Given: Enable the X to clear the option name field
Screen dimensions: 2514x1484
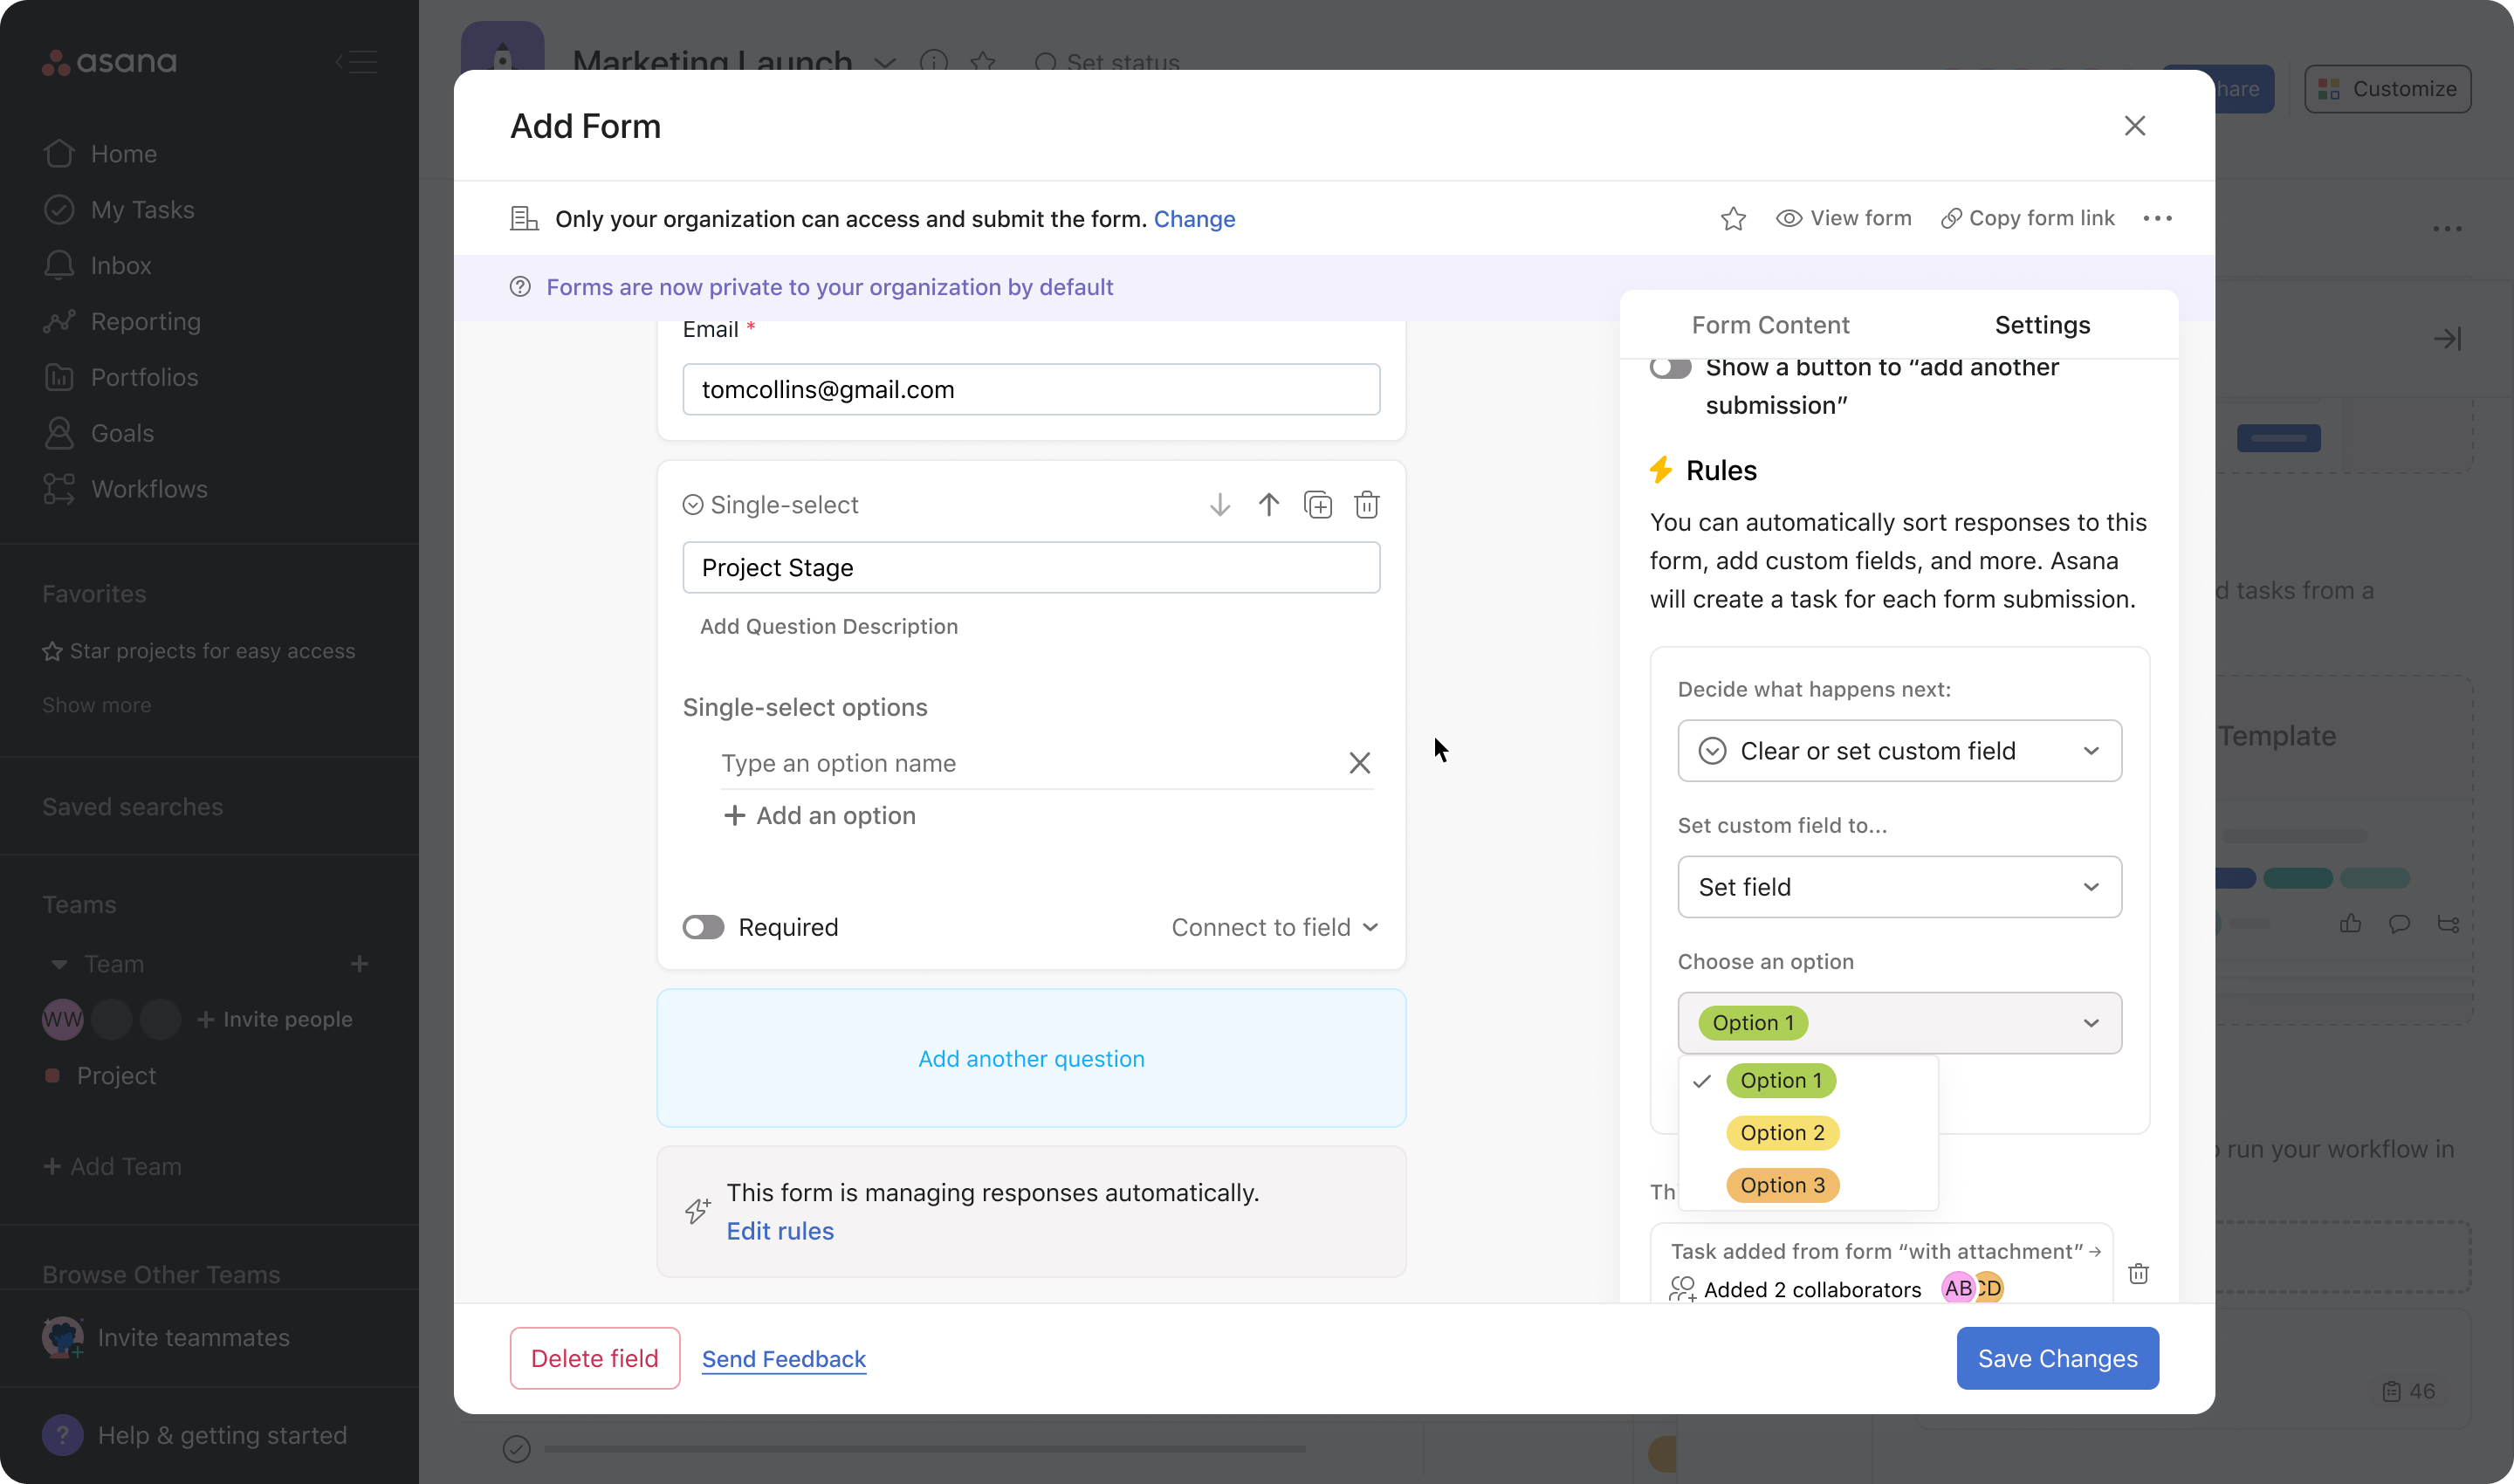Looking at the screenshot, I should pyautogui.click(x=1360, y=761).
